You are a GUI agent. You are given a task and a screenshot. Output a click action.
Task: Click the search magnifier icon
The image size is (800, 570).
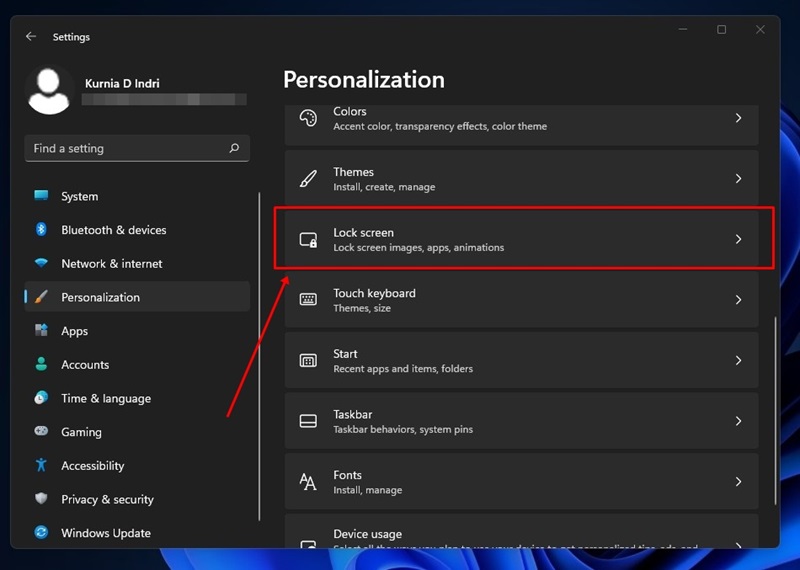coord(234,148)
